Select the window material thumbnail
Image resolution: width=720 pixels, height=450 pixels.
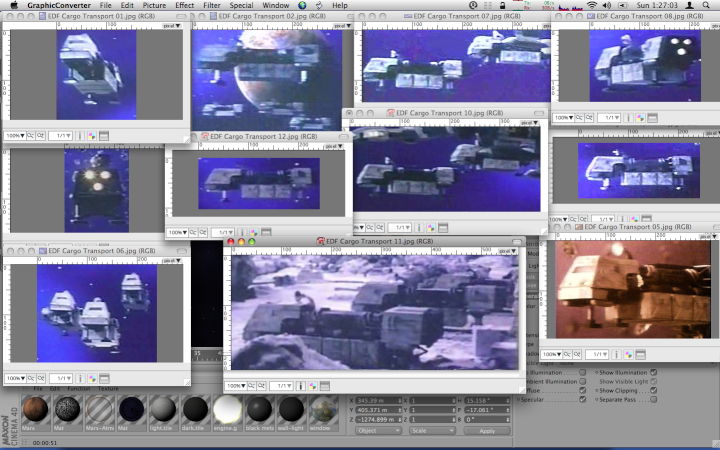(323, 409)
